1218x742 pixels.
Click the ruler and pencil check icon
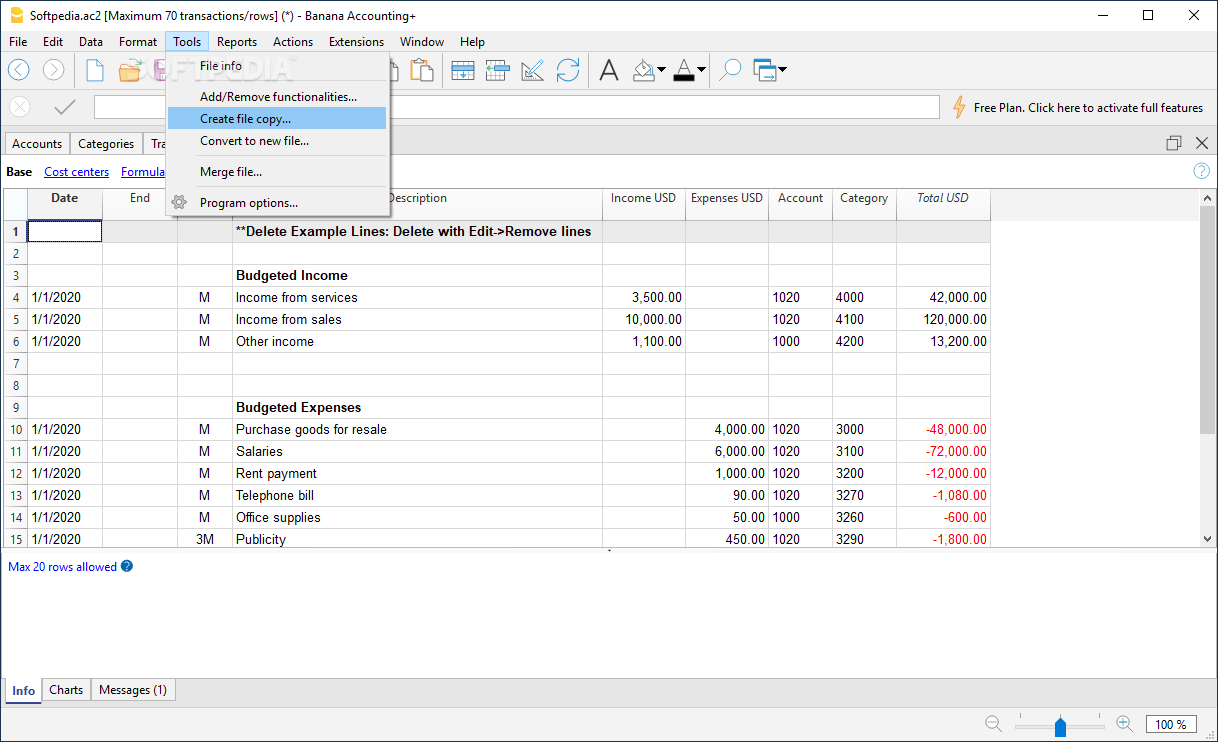coord(533,70)
